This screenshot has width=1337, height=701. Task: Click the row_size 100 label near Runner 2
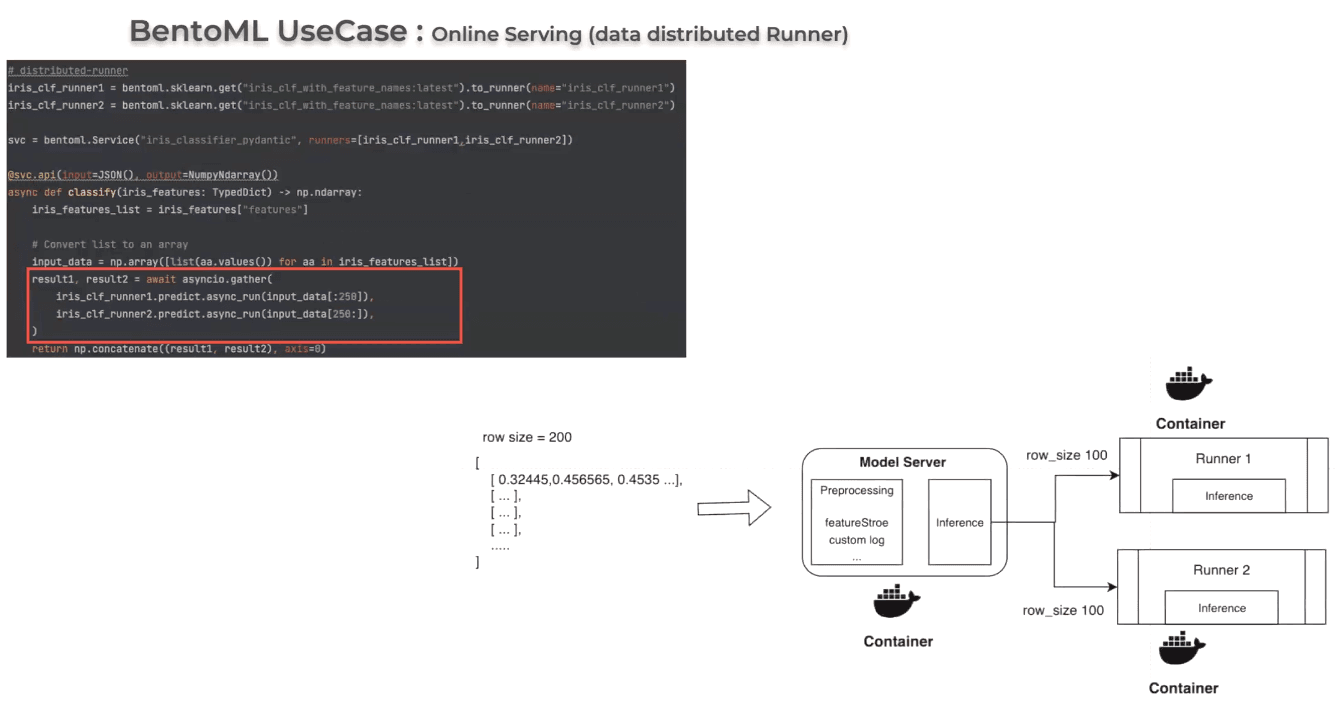pos(1064,610)
